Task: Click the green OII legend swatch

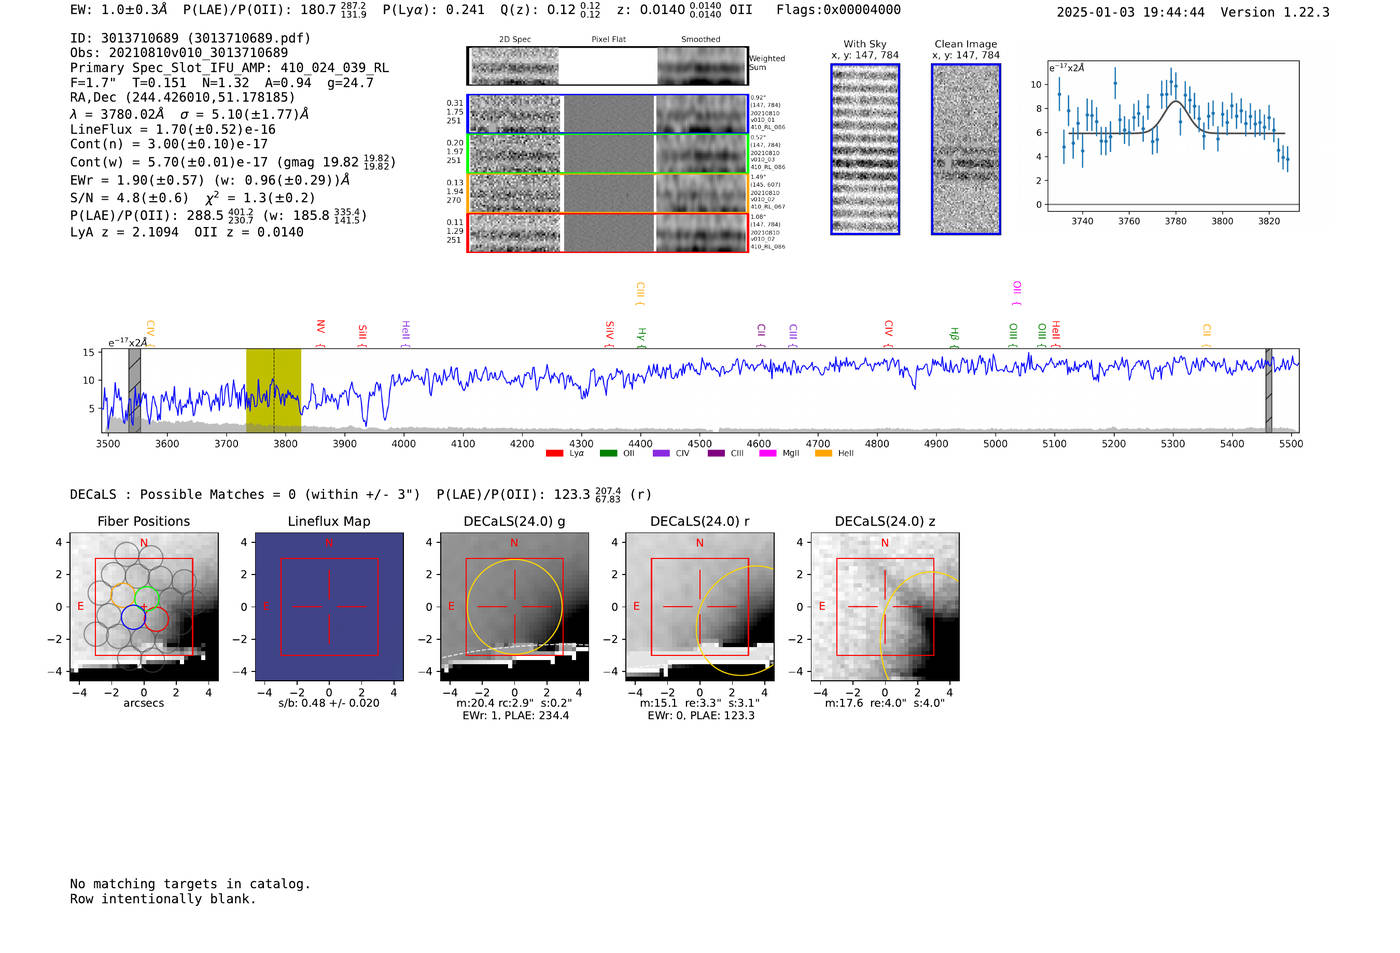Action: [x=608, y=454]
